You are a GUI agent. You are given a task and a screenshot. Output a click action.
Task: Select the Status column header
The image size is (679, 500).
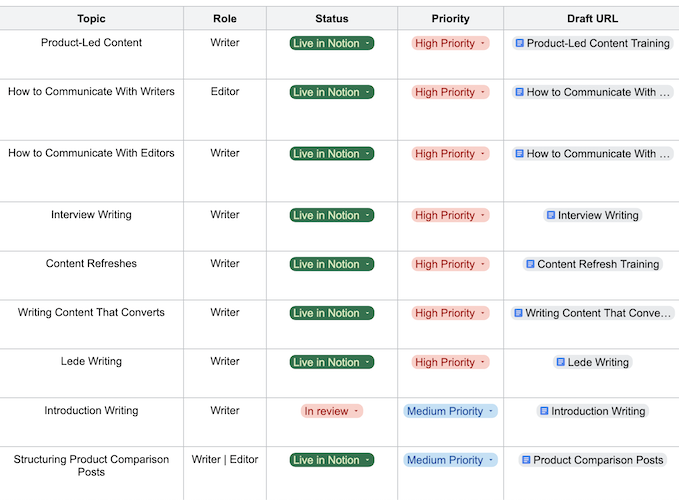pos(332,19)
